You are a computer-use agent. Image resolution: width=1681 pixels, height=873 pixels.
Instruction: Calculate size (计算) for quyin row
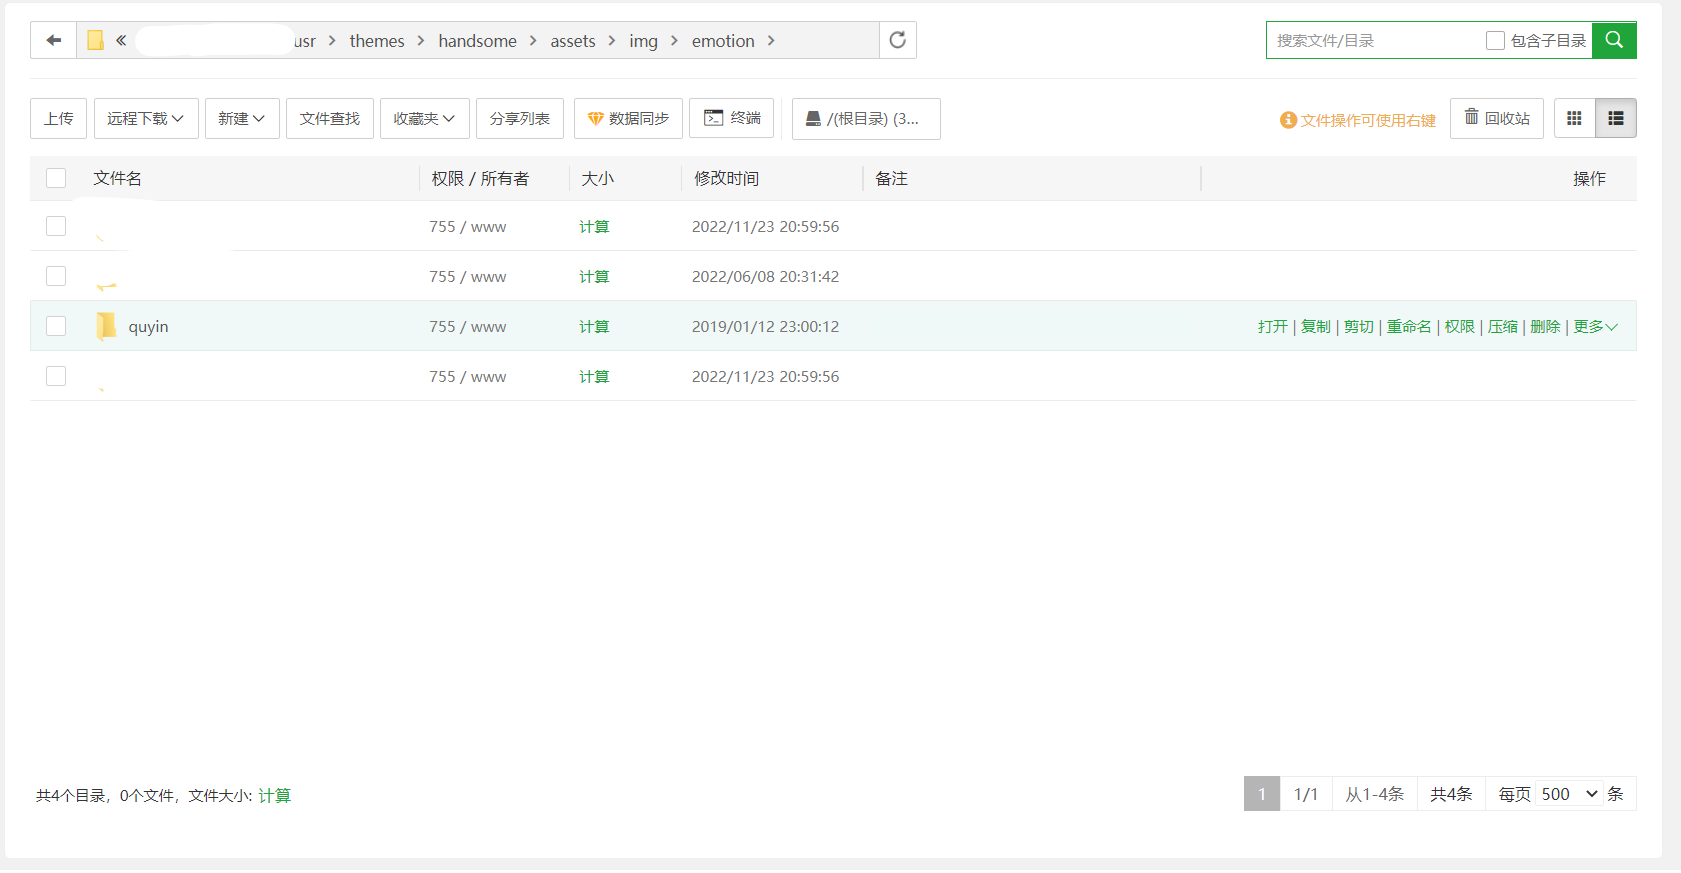(x=594, y=326)
